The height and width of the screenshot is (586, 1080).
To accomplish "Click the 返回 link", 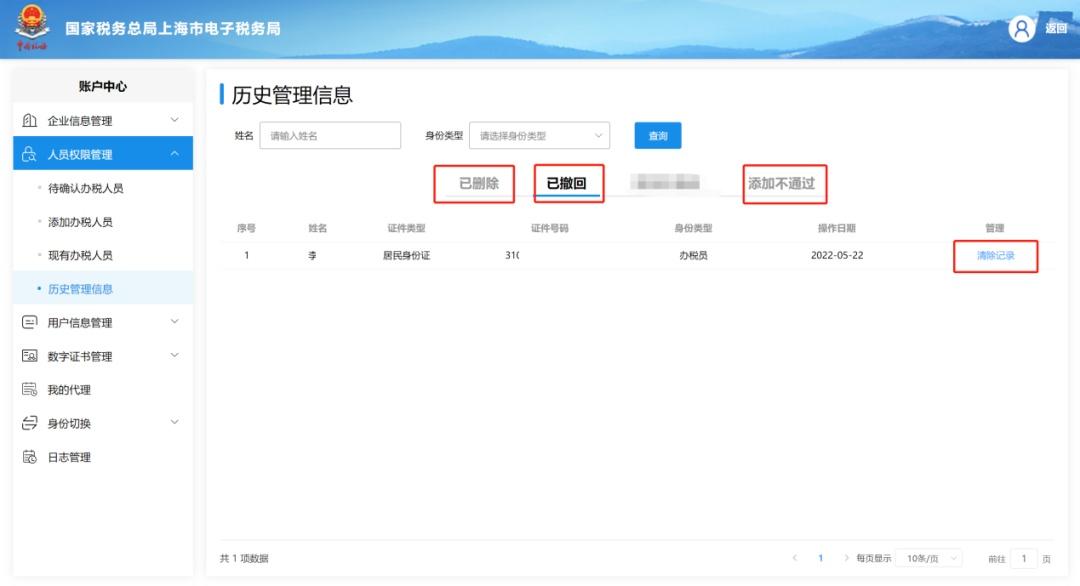I will tap(1056, 28).
